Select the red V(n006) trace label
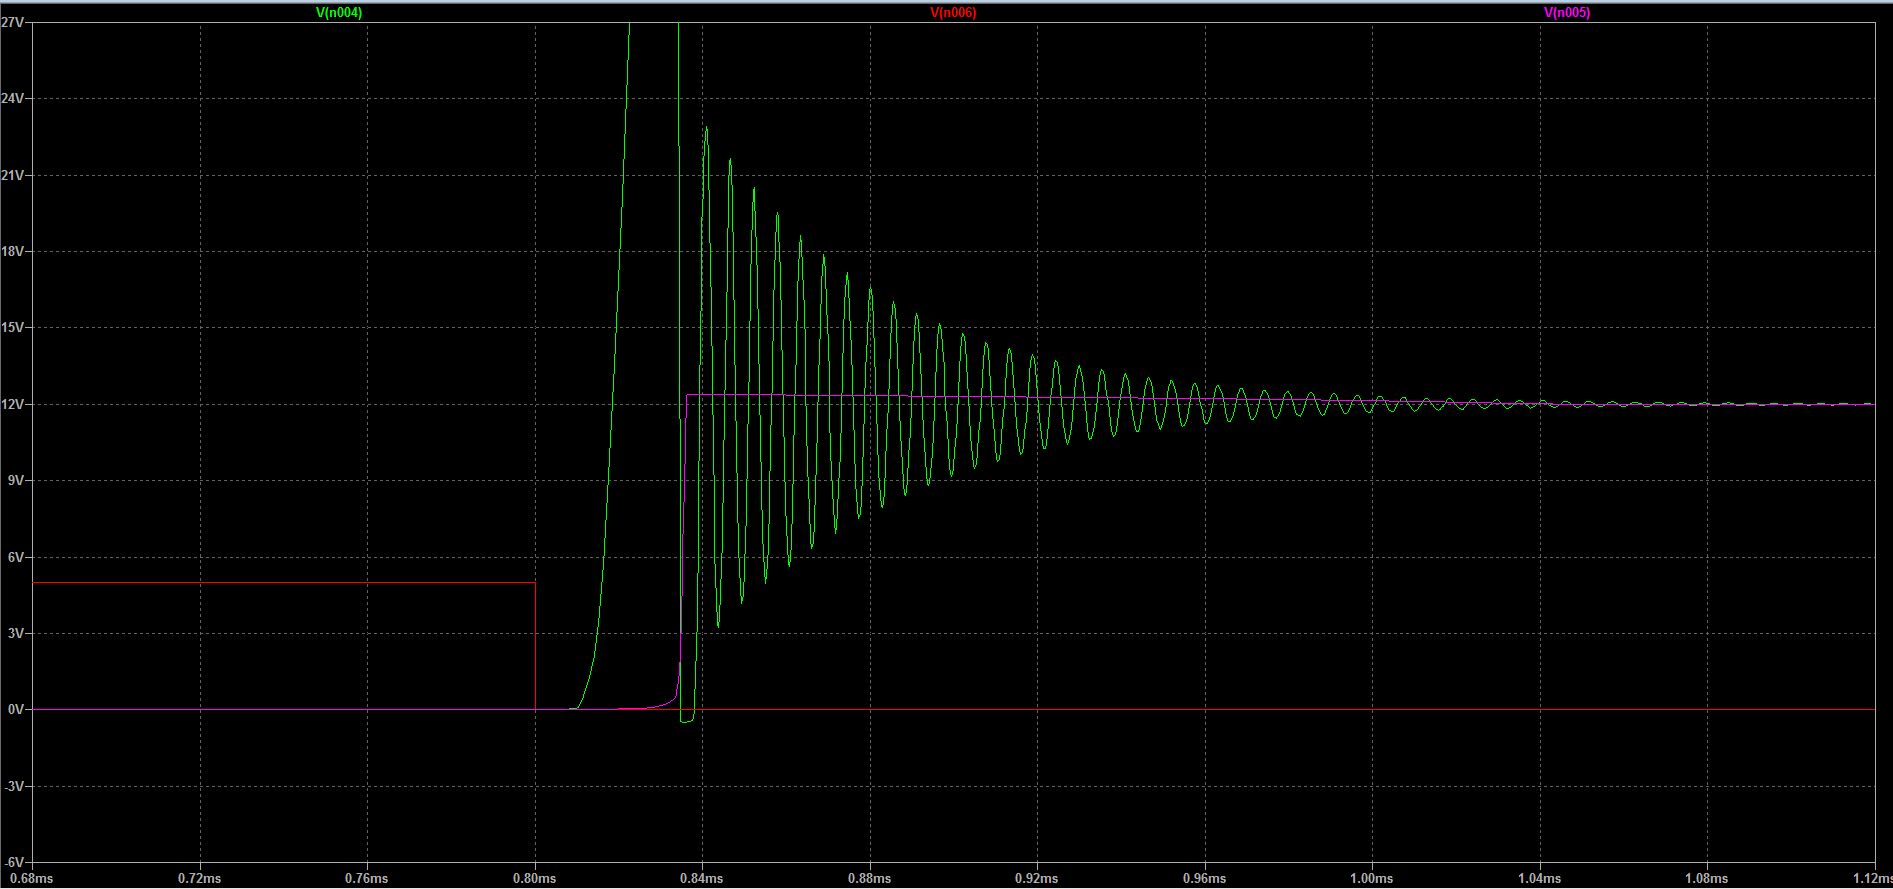The width and height of the screenshot is (1893, 889). click(953, 13)
